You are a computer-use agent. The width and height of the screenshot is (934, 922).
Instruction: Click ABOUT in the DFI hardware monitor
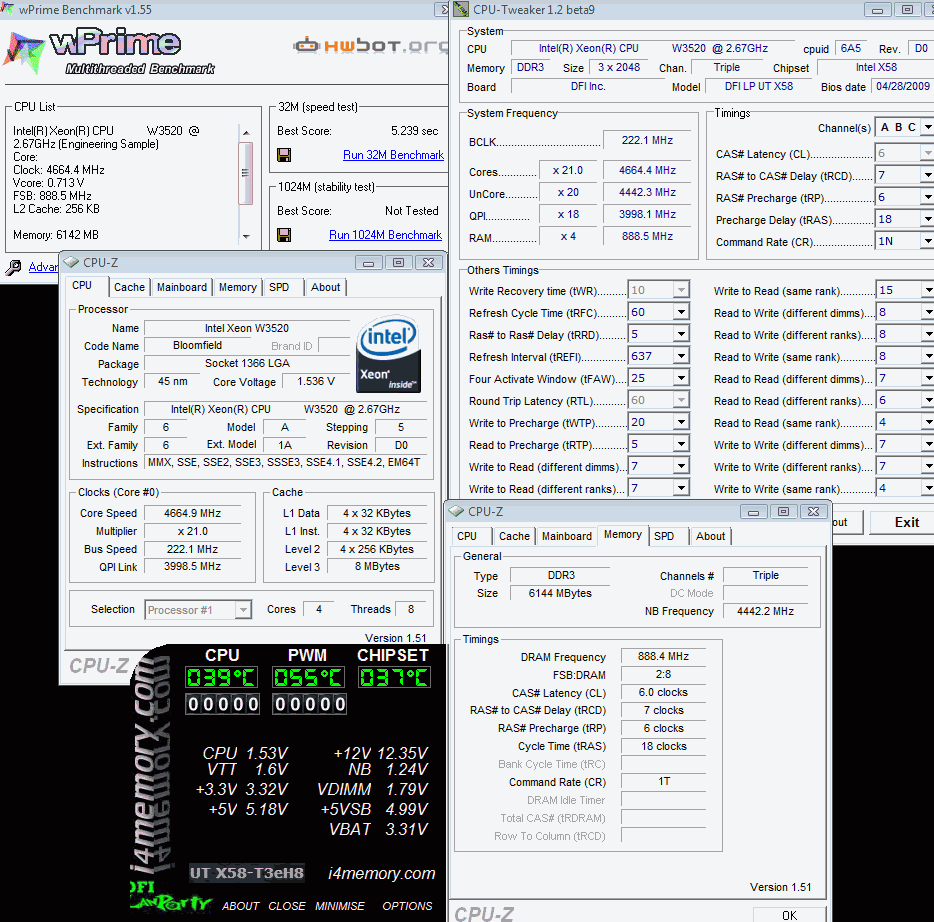(x=240, y=906)
